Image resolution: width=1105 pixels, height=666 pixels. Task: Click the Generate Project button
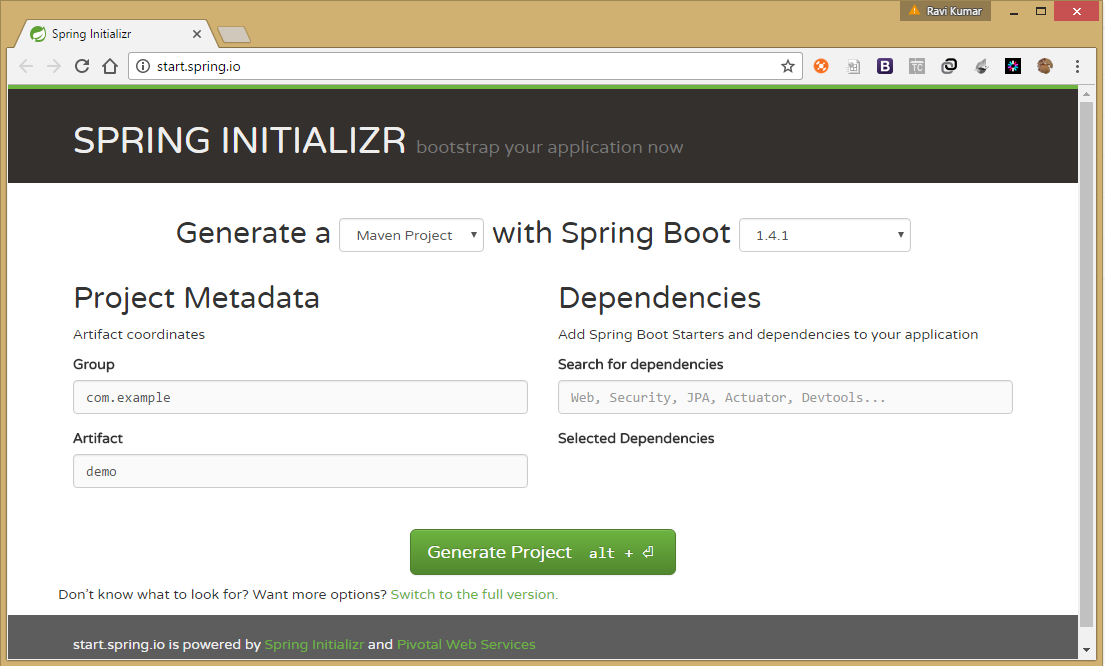click(x=543, y=551)
